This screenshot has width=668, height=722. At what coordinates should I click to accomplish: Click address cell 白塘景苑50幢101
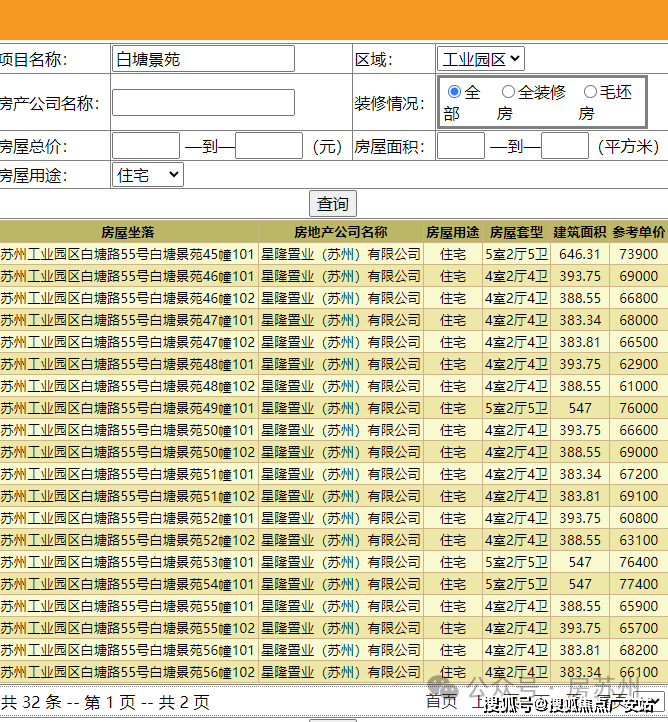point(128,430)
